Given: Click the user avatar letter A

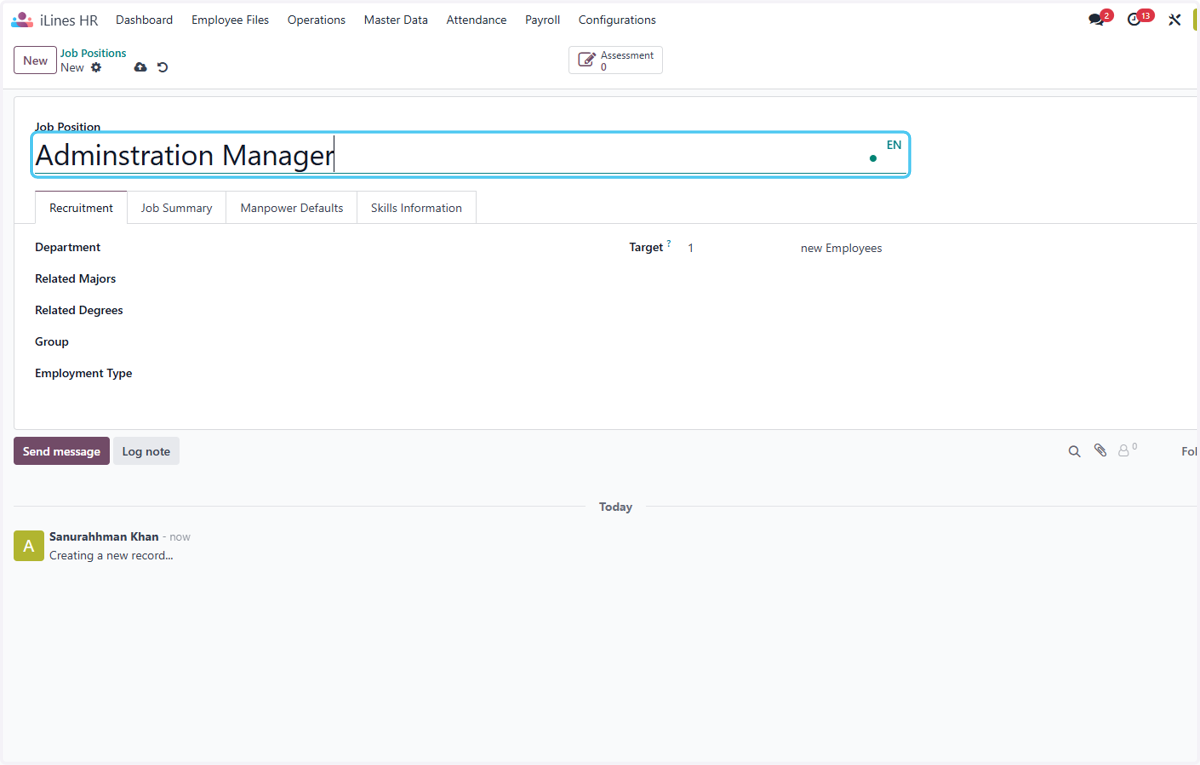Looking at the screenshot, I should 29,546.
